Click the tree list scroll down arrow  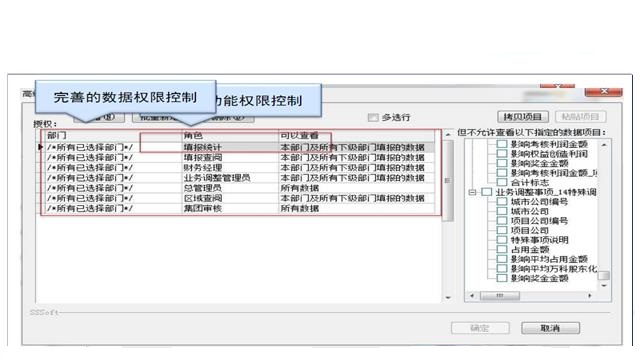(x=604, y=286)
